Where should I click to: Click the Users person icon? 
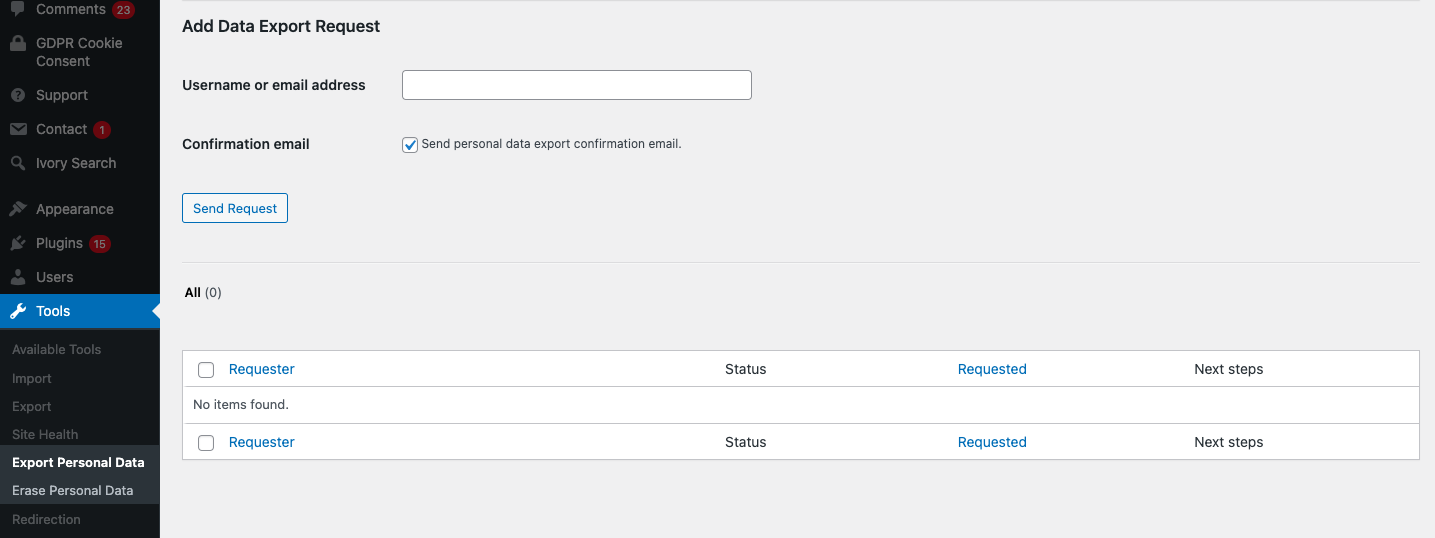pos(18,277)
